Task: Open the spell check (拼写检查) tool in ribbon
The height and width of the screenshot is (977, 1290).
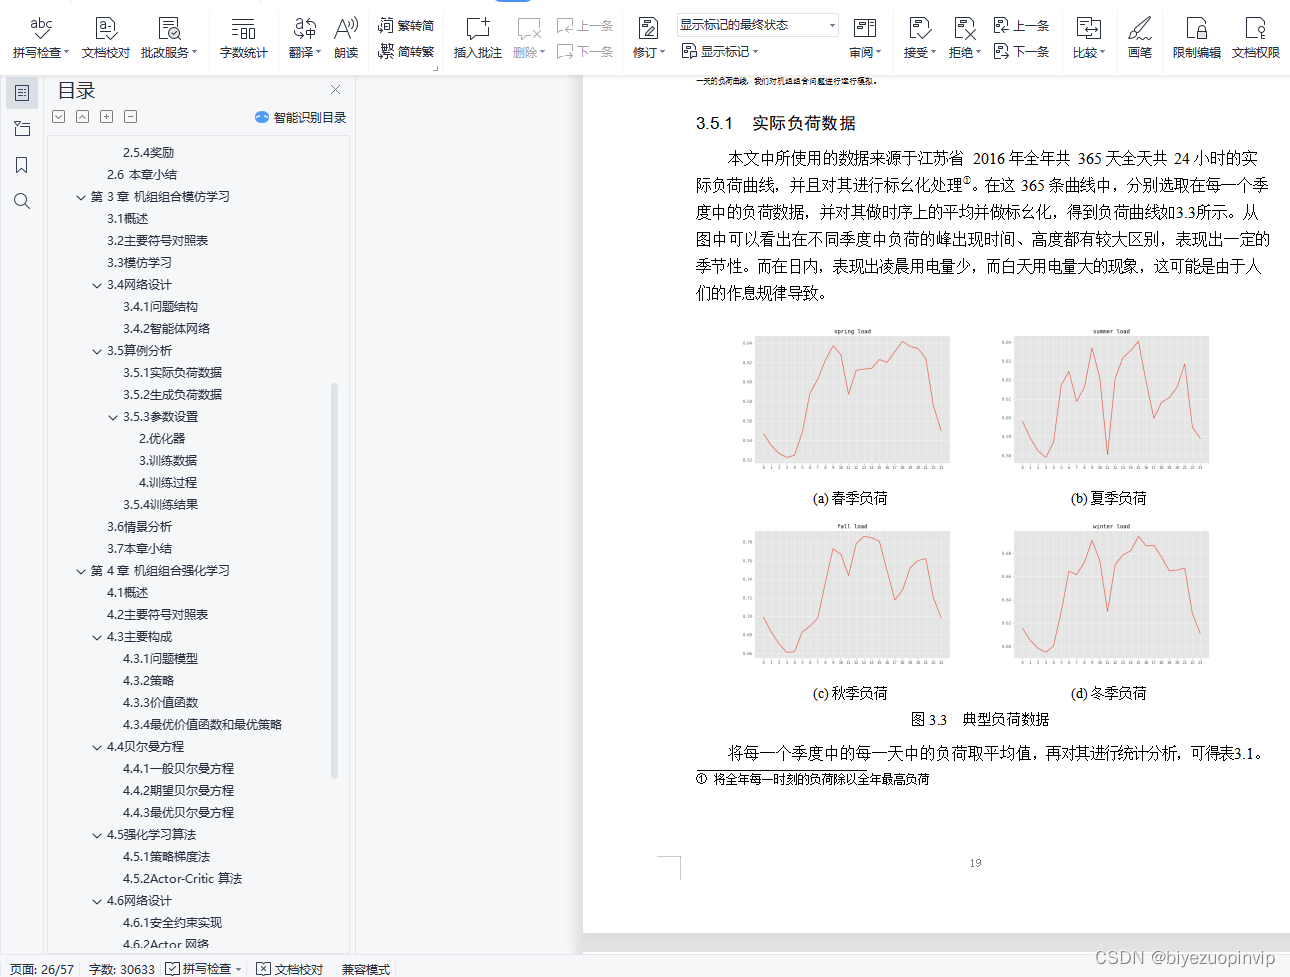Action: click(40, 38)
